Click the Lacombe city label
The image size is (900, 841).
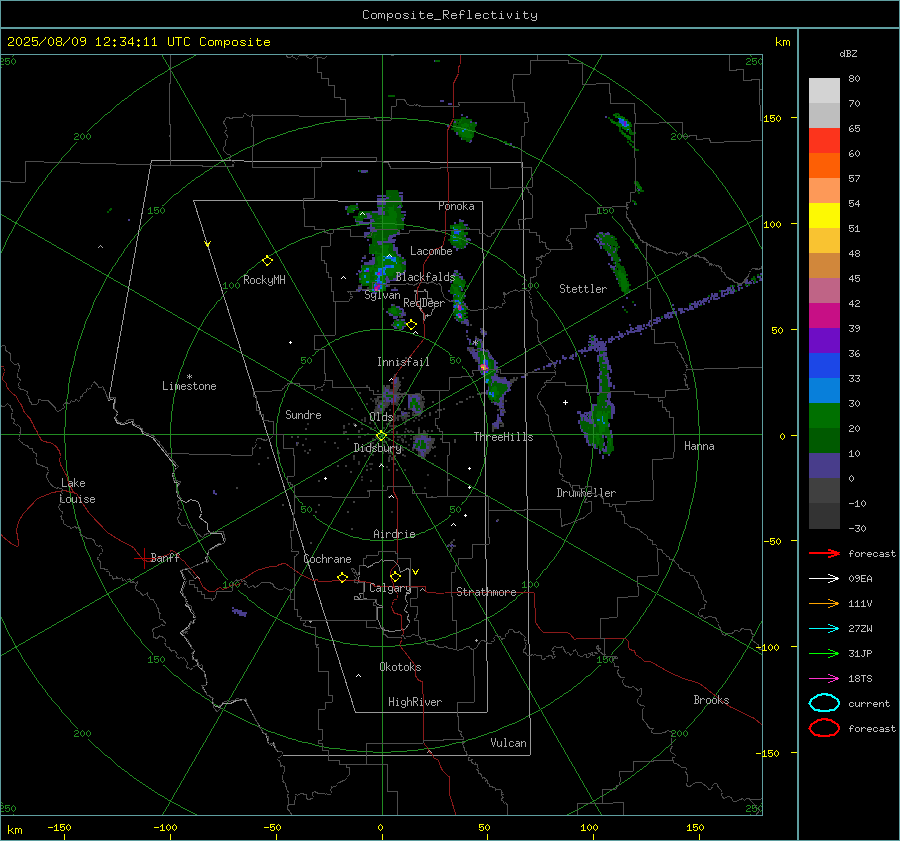point(431,251)
